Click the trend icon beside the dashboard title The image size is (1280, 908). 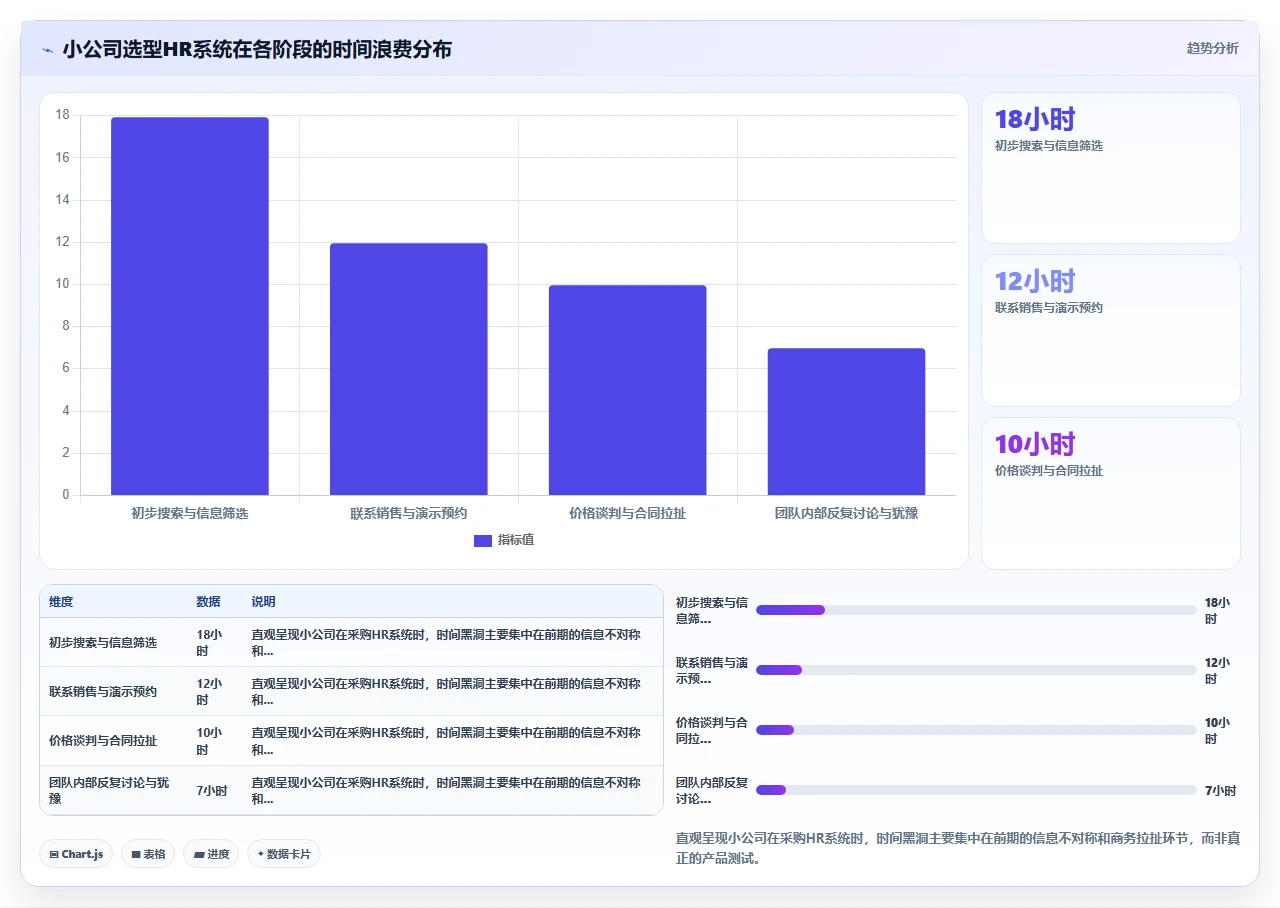tap(48, 49)
